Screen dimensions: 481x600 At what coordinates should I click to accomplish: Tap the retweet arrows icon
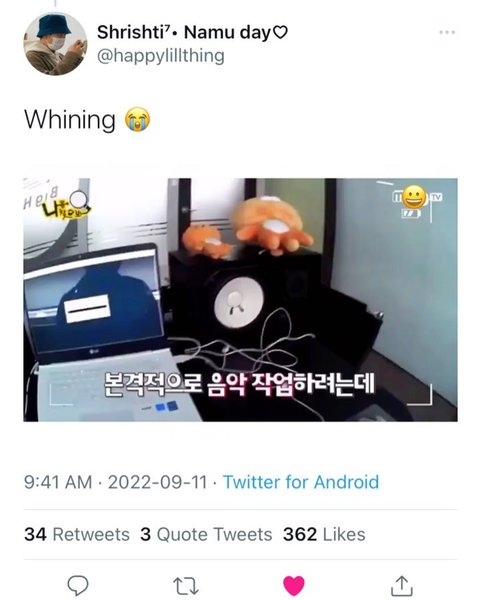(x=186, y=585)
